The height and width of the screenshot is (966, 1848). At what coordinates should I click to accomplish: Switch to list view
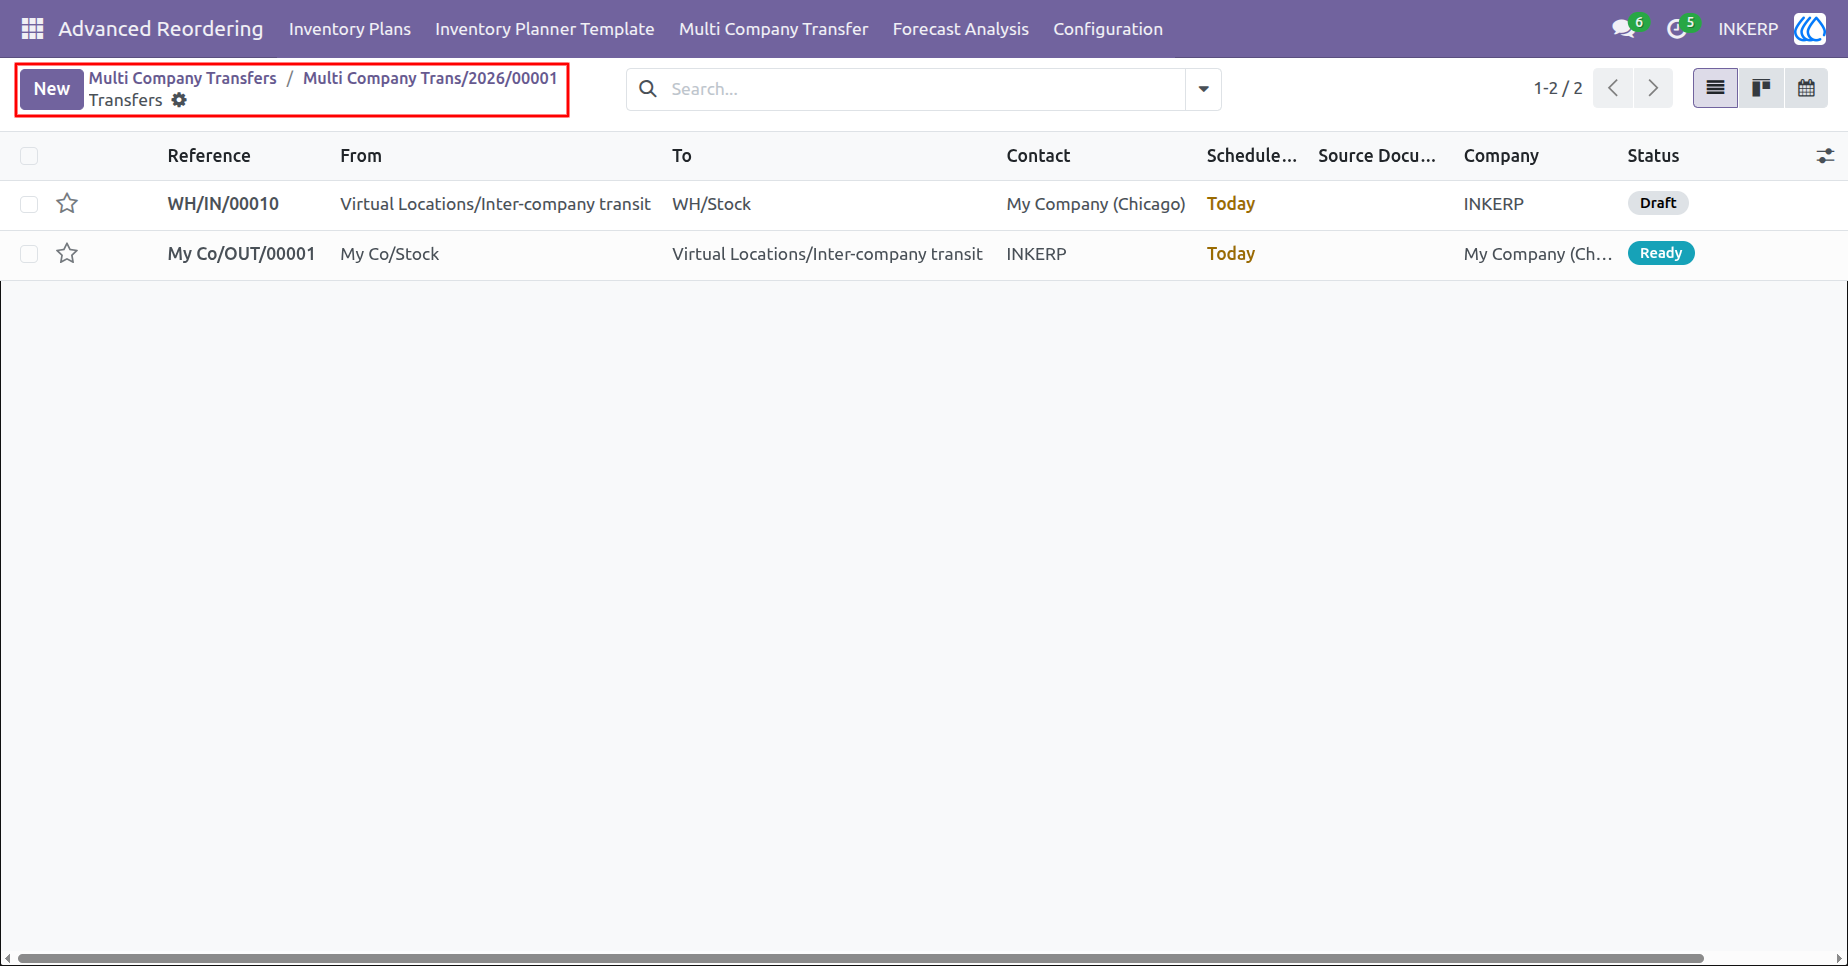(x=1715, y=88)
